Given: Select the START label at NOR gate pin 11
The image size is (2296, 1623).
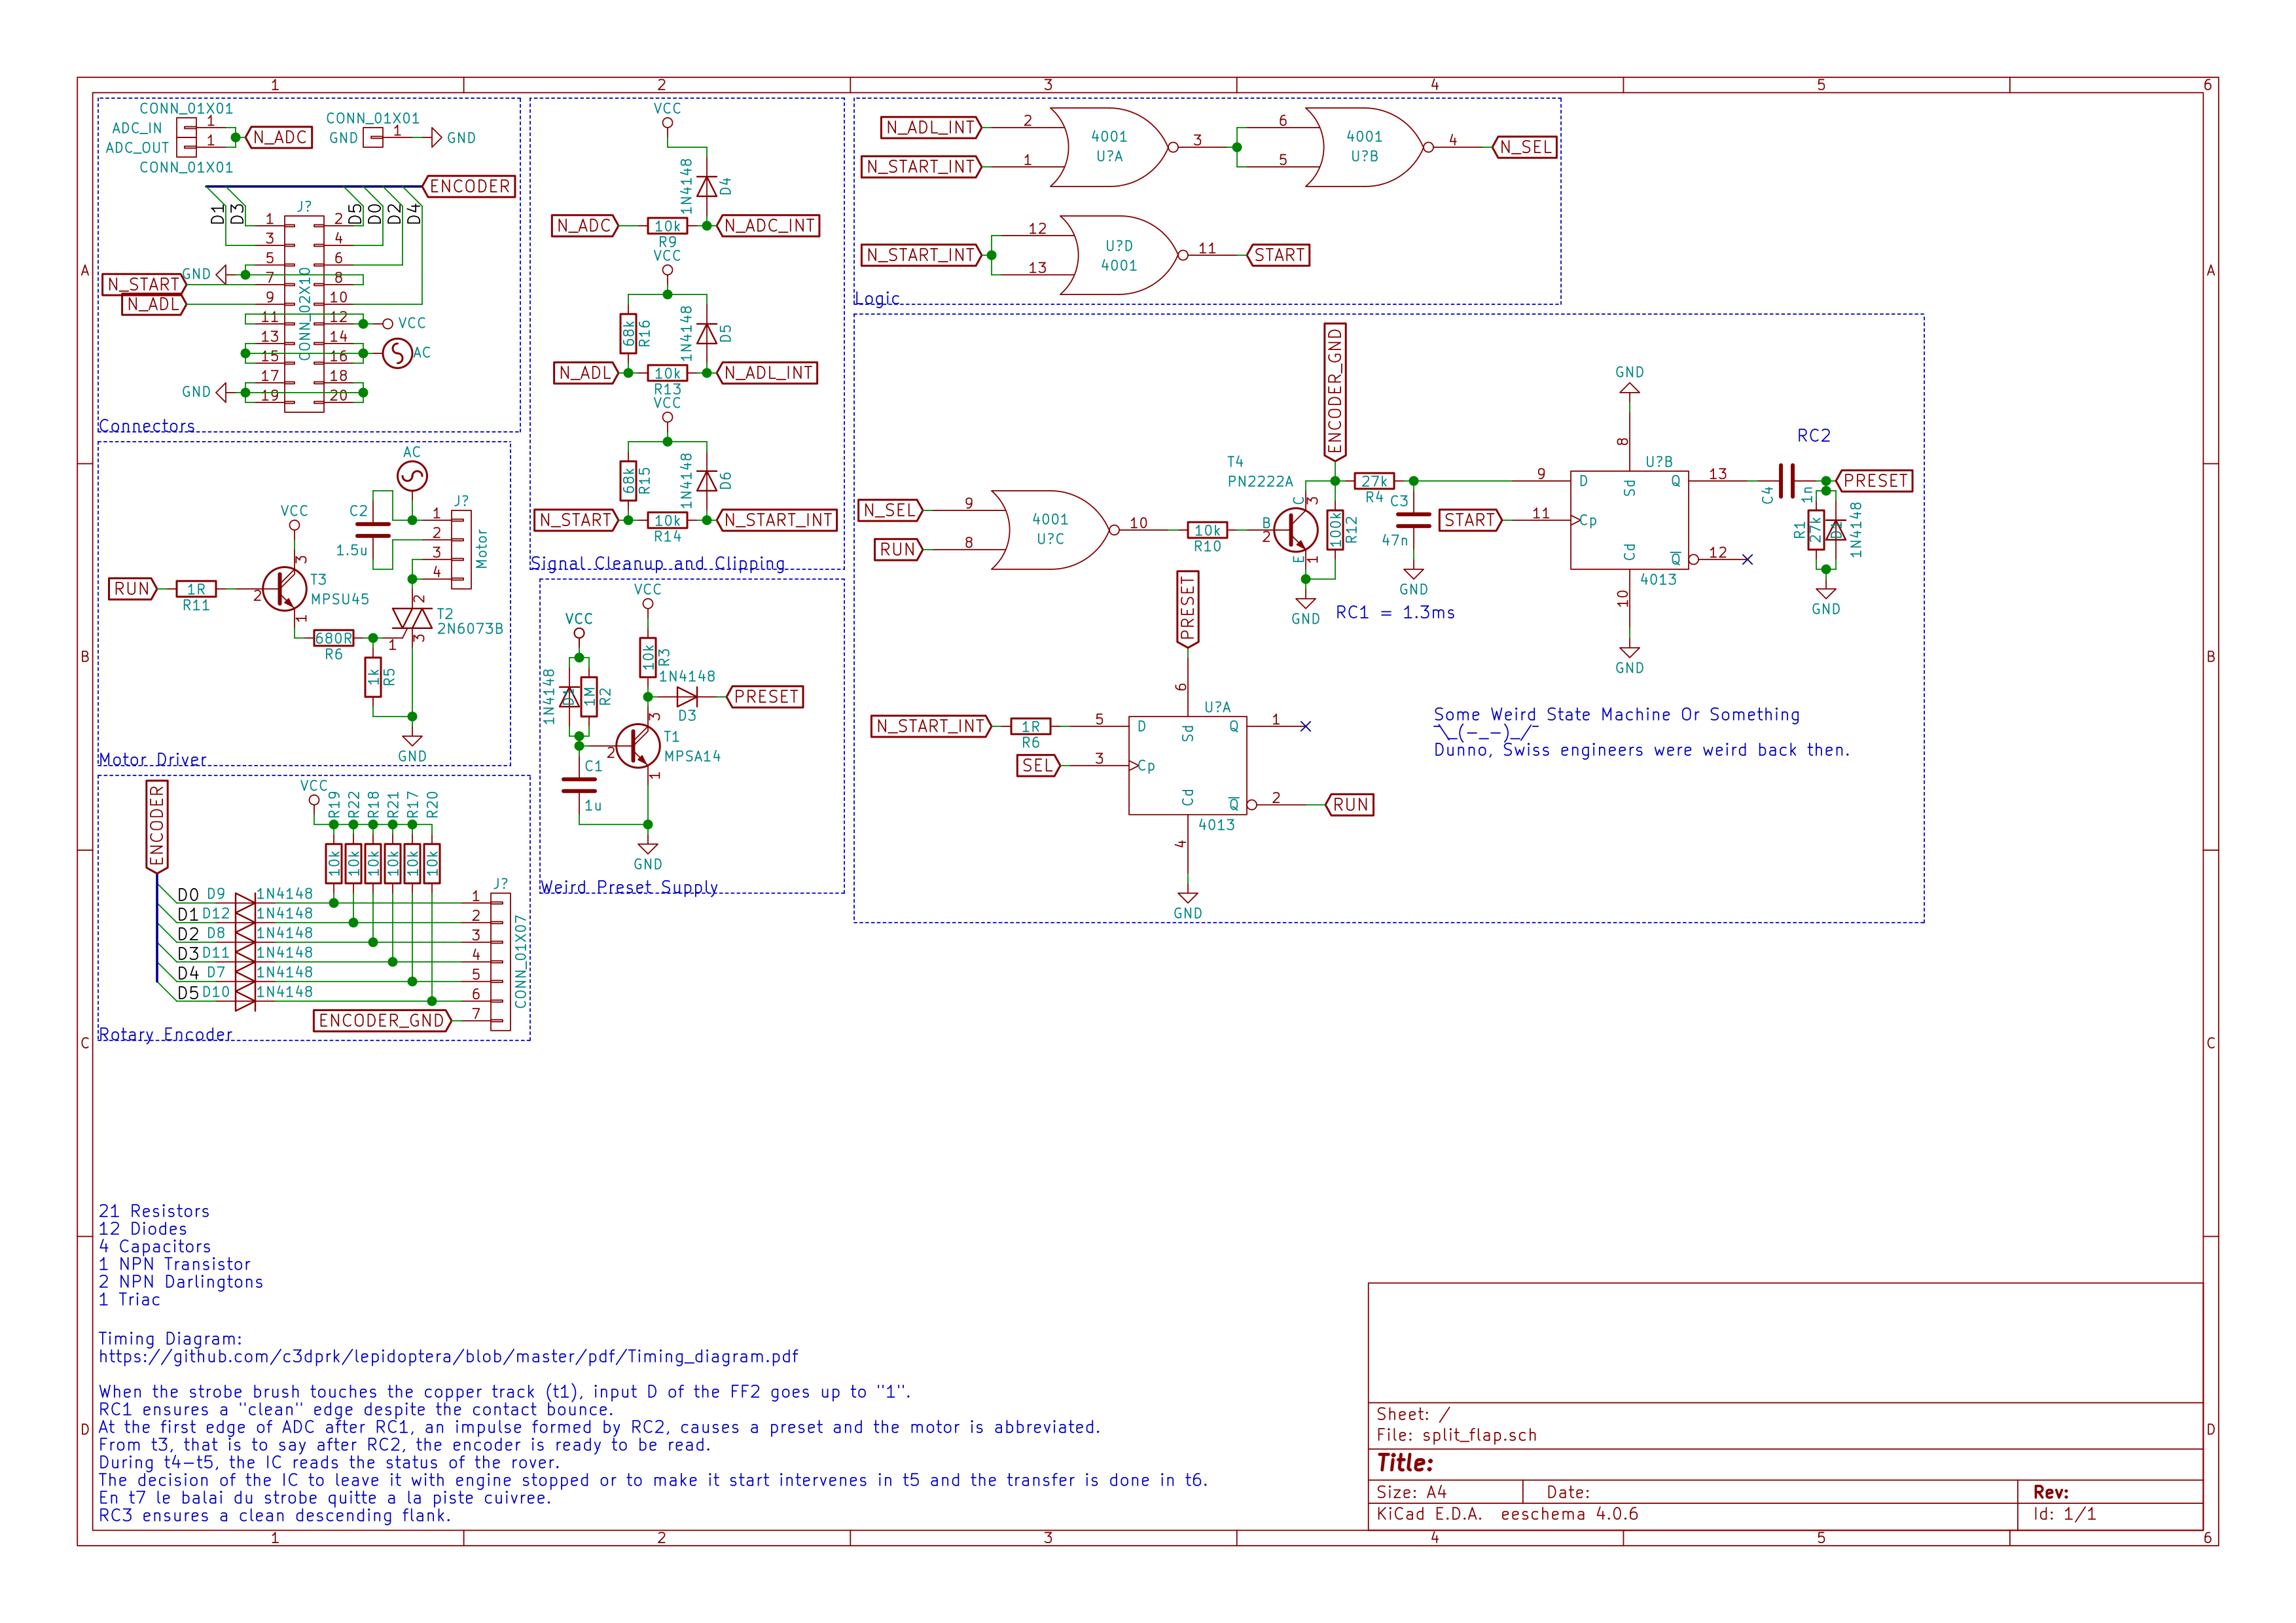Looking at the screenshot, I should (x=1279, y=255).
